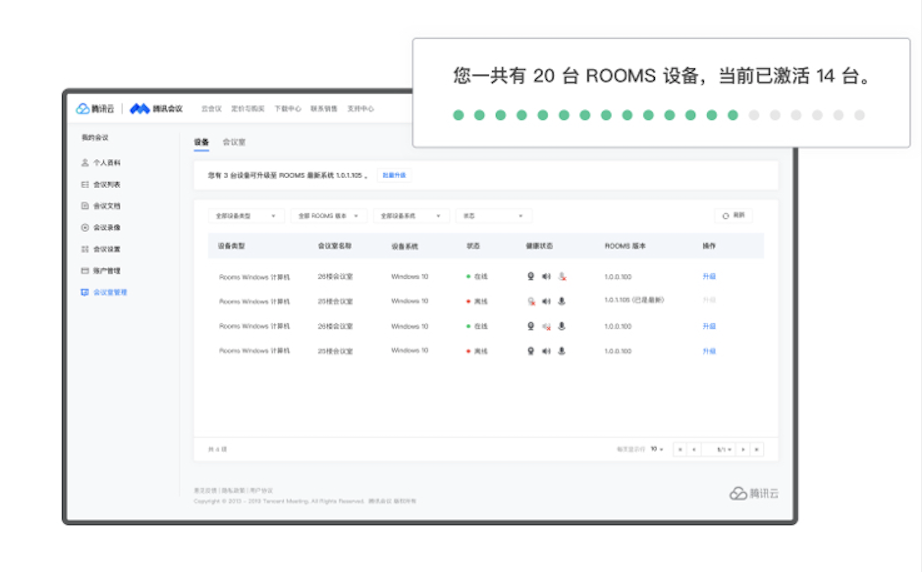The image size is (922, 572).
Task: Click camera icon in offline 1.0.0.100 row
Action: pos(530,351)
